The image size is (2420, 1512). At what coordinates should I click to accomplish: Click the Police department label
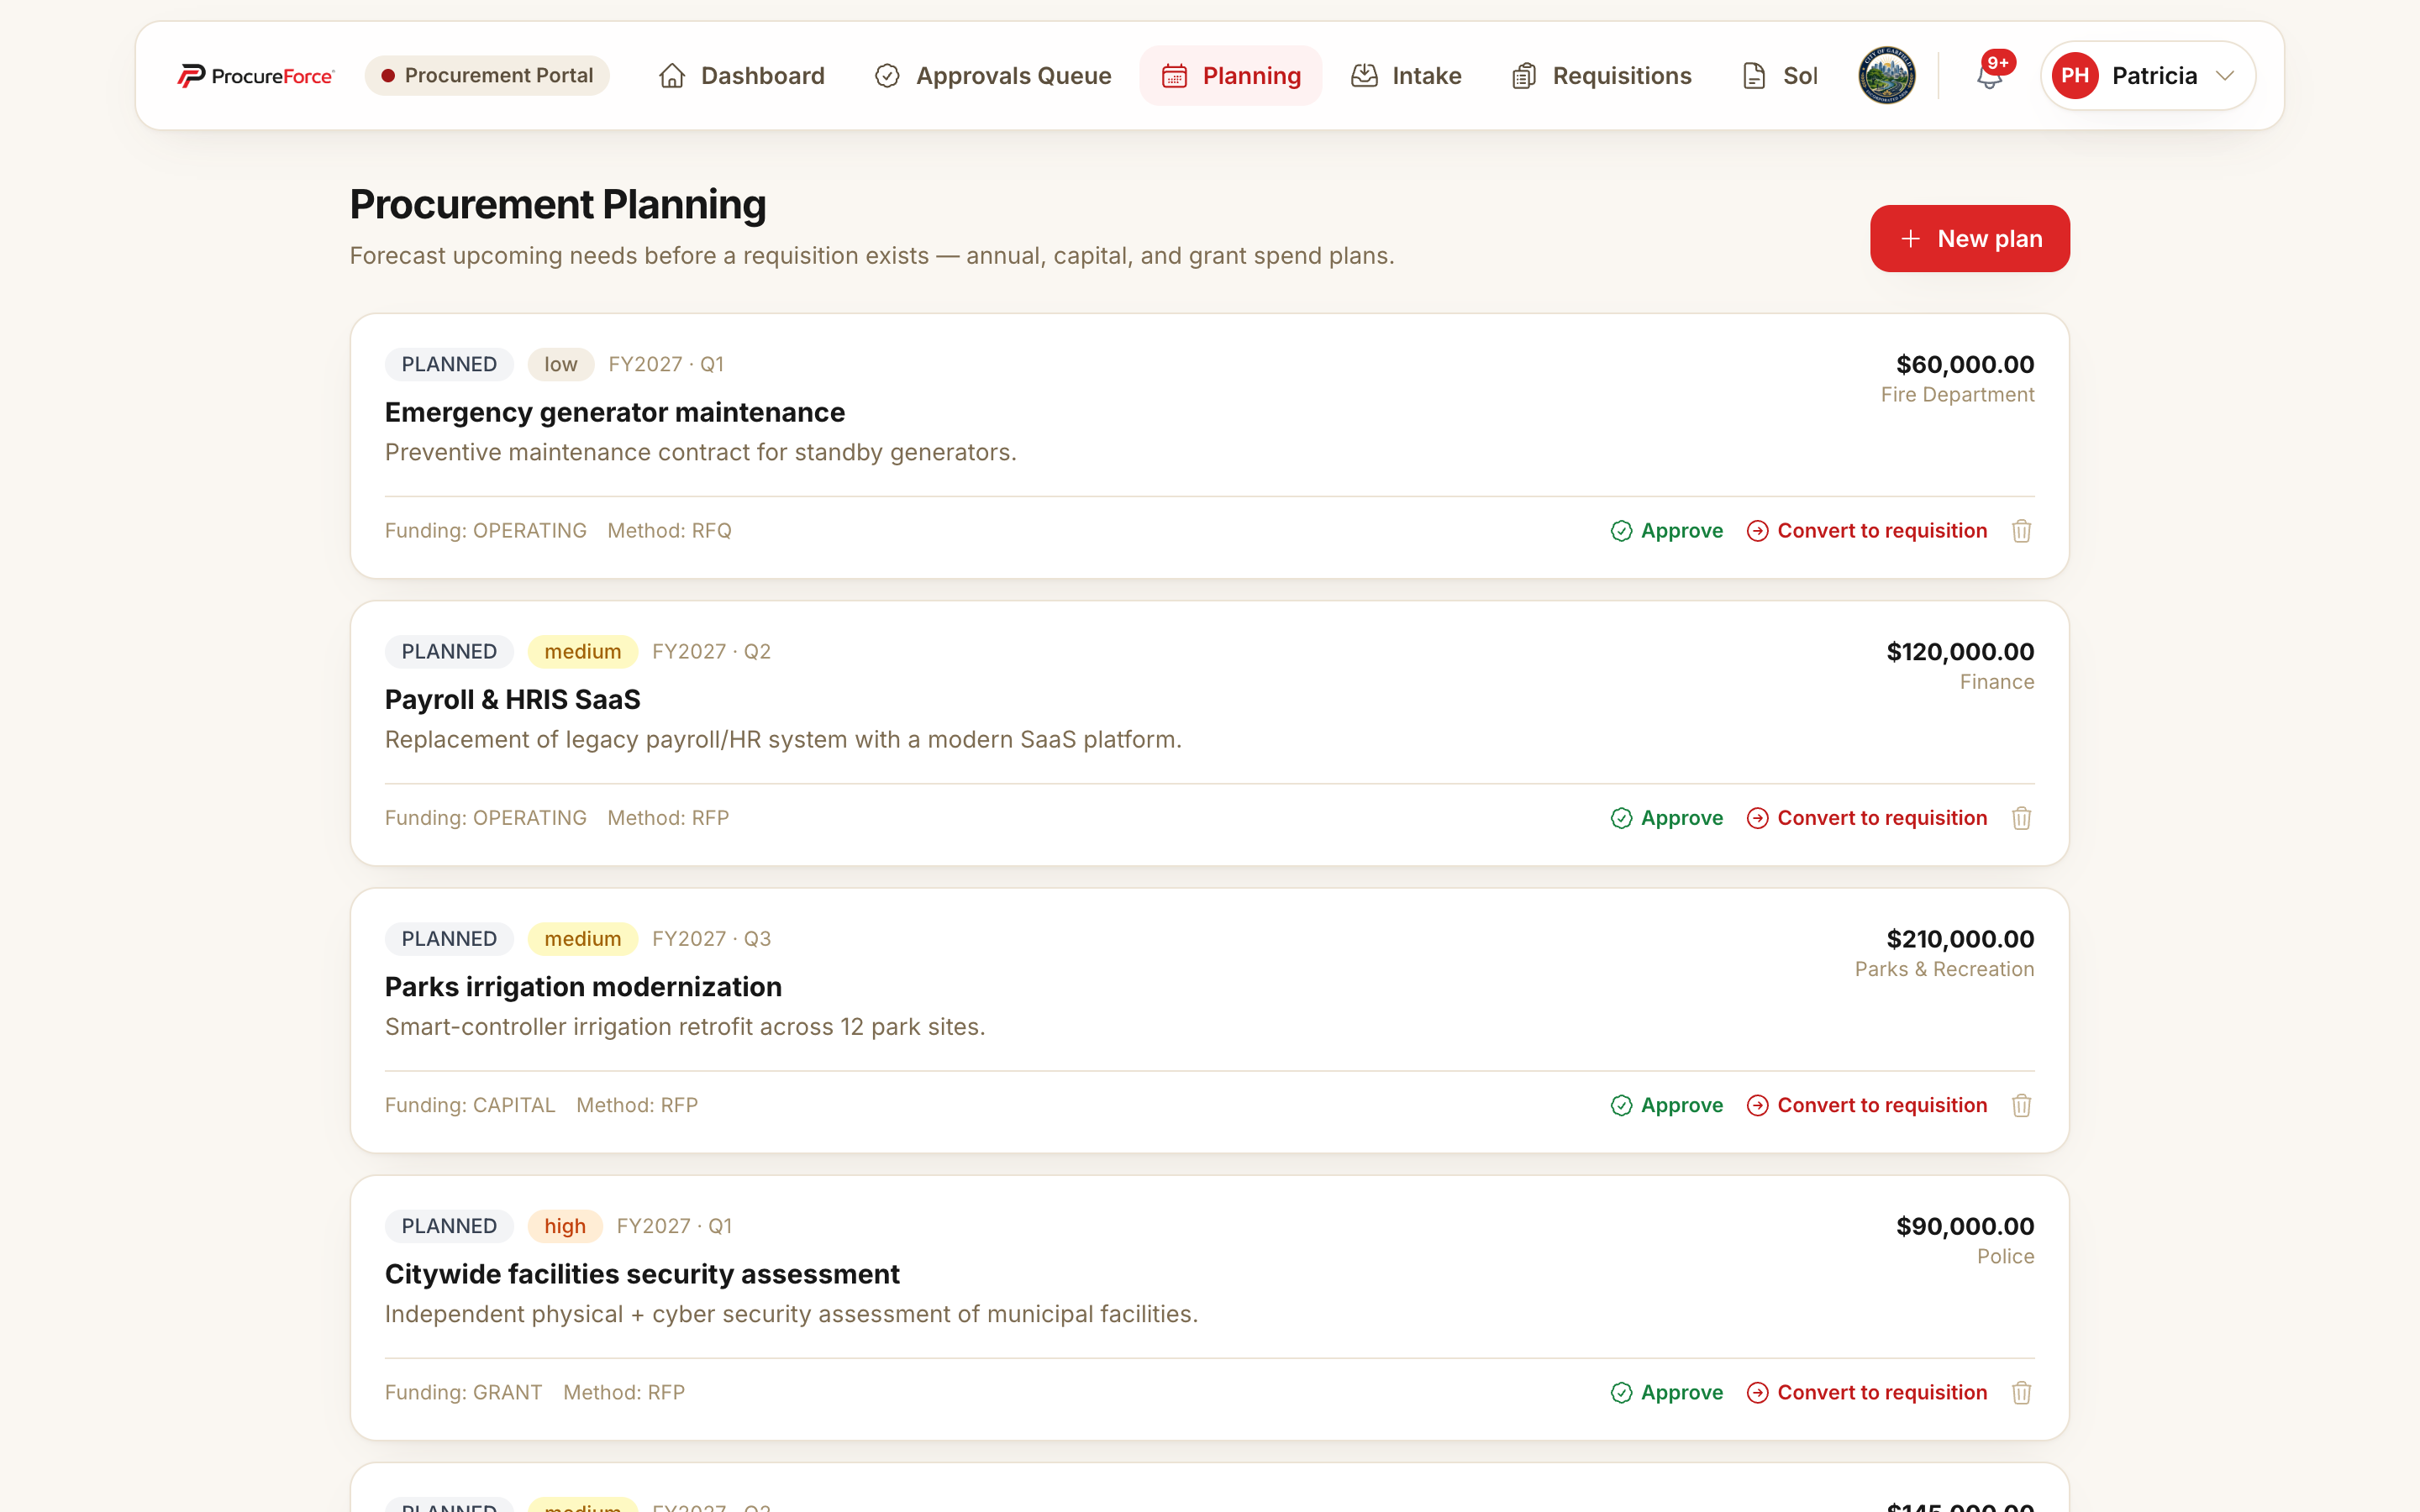click(x=2005, y=1257)
